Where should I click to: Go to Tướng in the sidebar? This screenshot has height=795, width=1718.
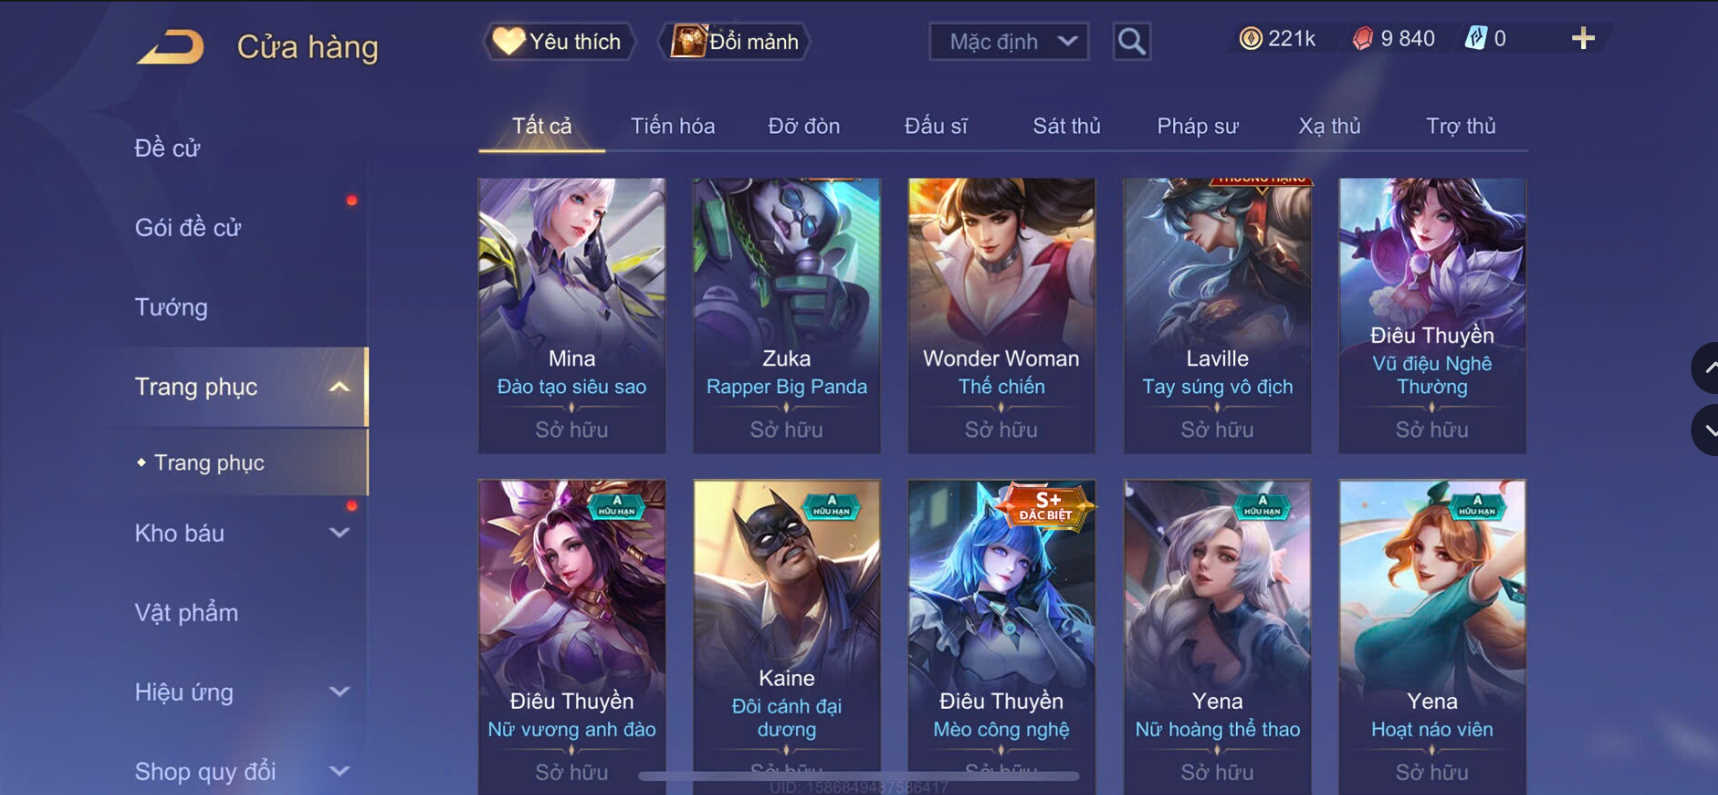point(171,307)
